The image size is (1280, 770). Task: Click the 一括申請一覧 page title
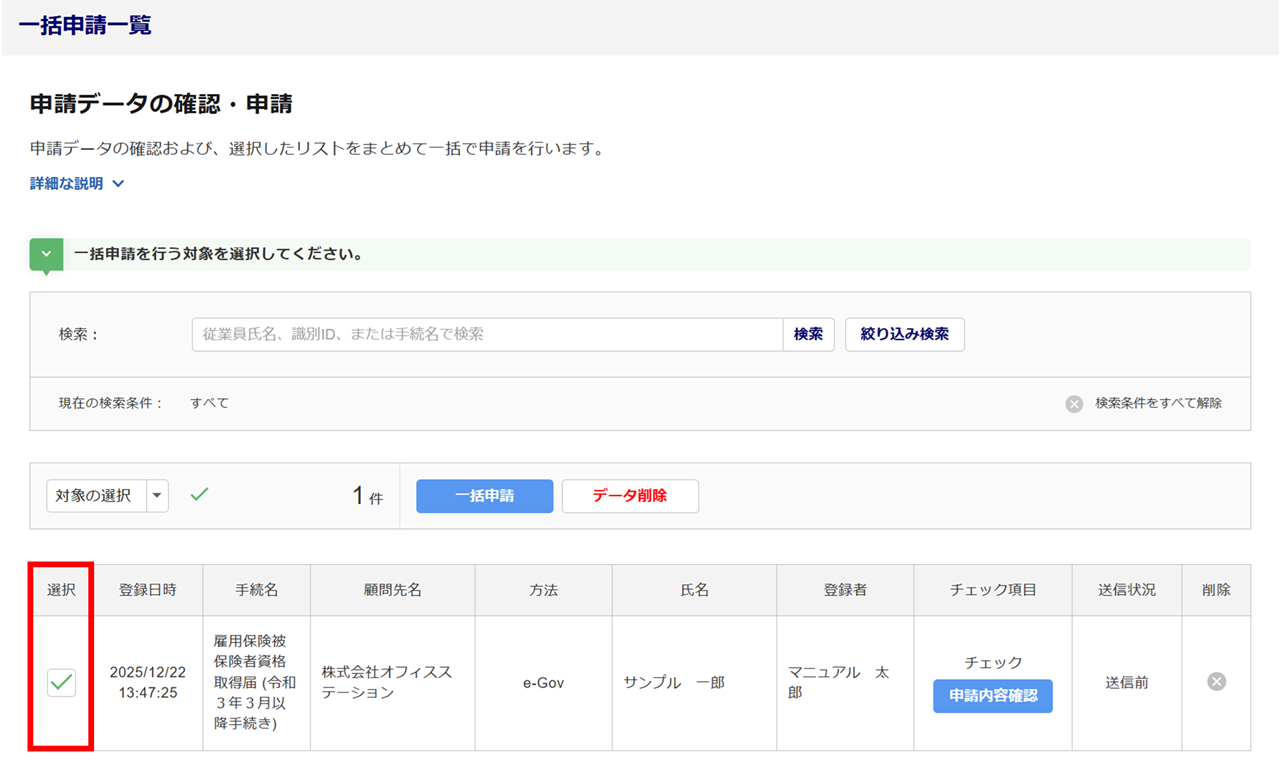(x=85, y=26)
